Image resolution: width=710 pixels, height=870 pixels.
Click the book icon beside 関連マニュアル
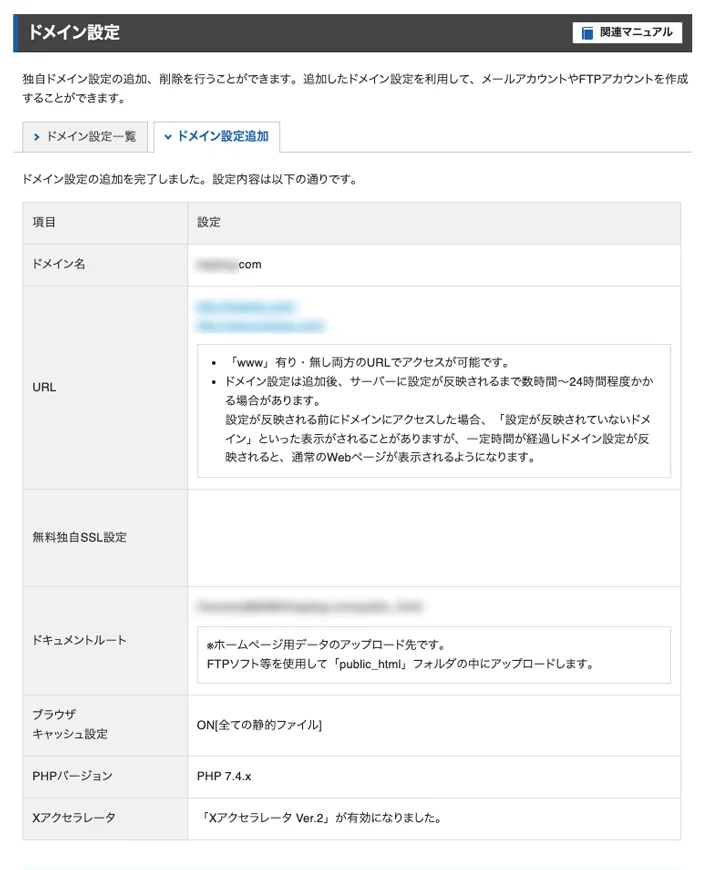[587, 33]
